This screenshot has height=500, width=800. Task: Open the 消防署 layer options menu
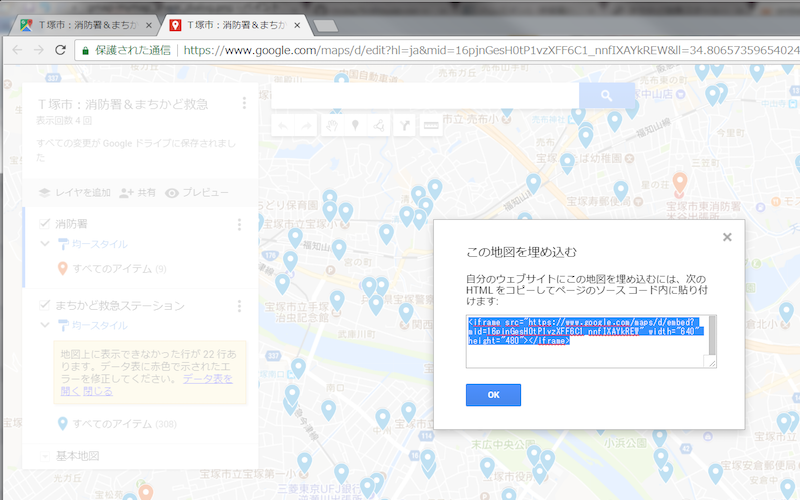coord(239,224)
